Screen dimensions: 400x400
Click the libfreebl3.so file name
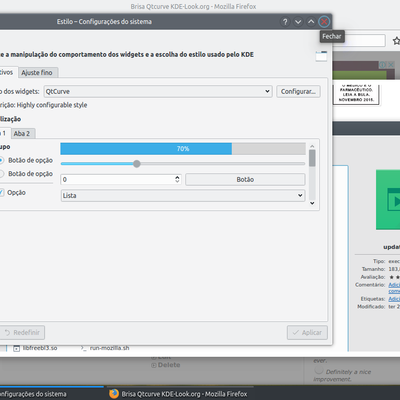click(x=40, y=348)
